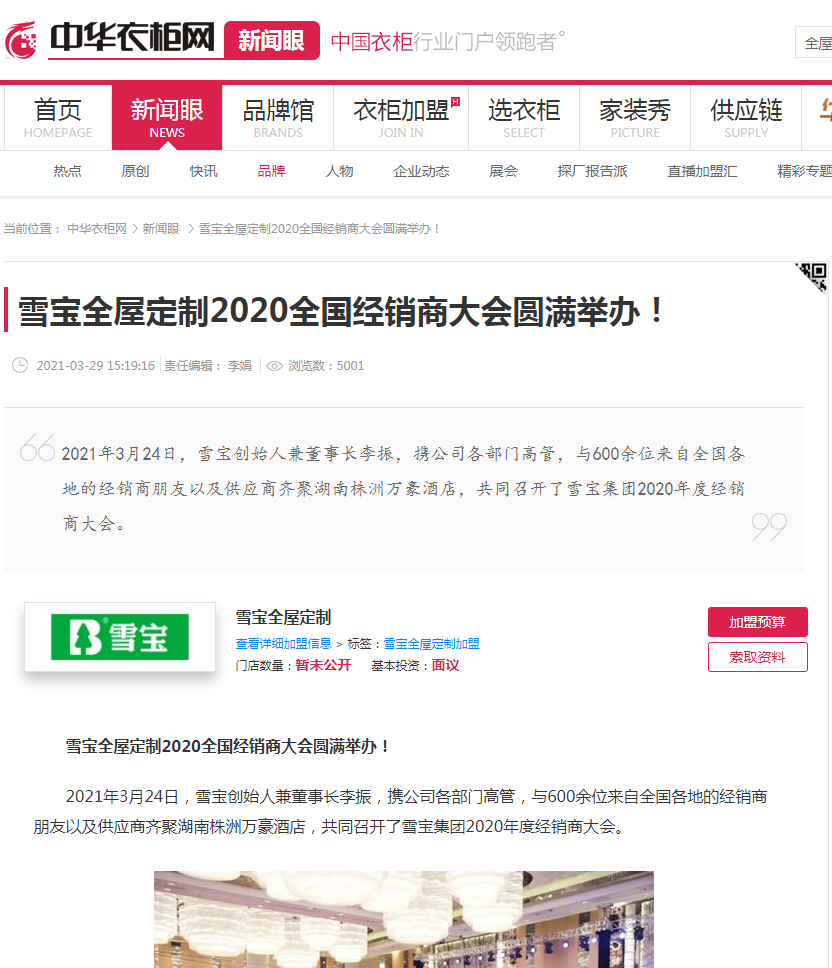Open the 供应链 SUPPLY tab
Viewport: 832px width, 968px height.
(x=746, y=117)
